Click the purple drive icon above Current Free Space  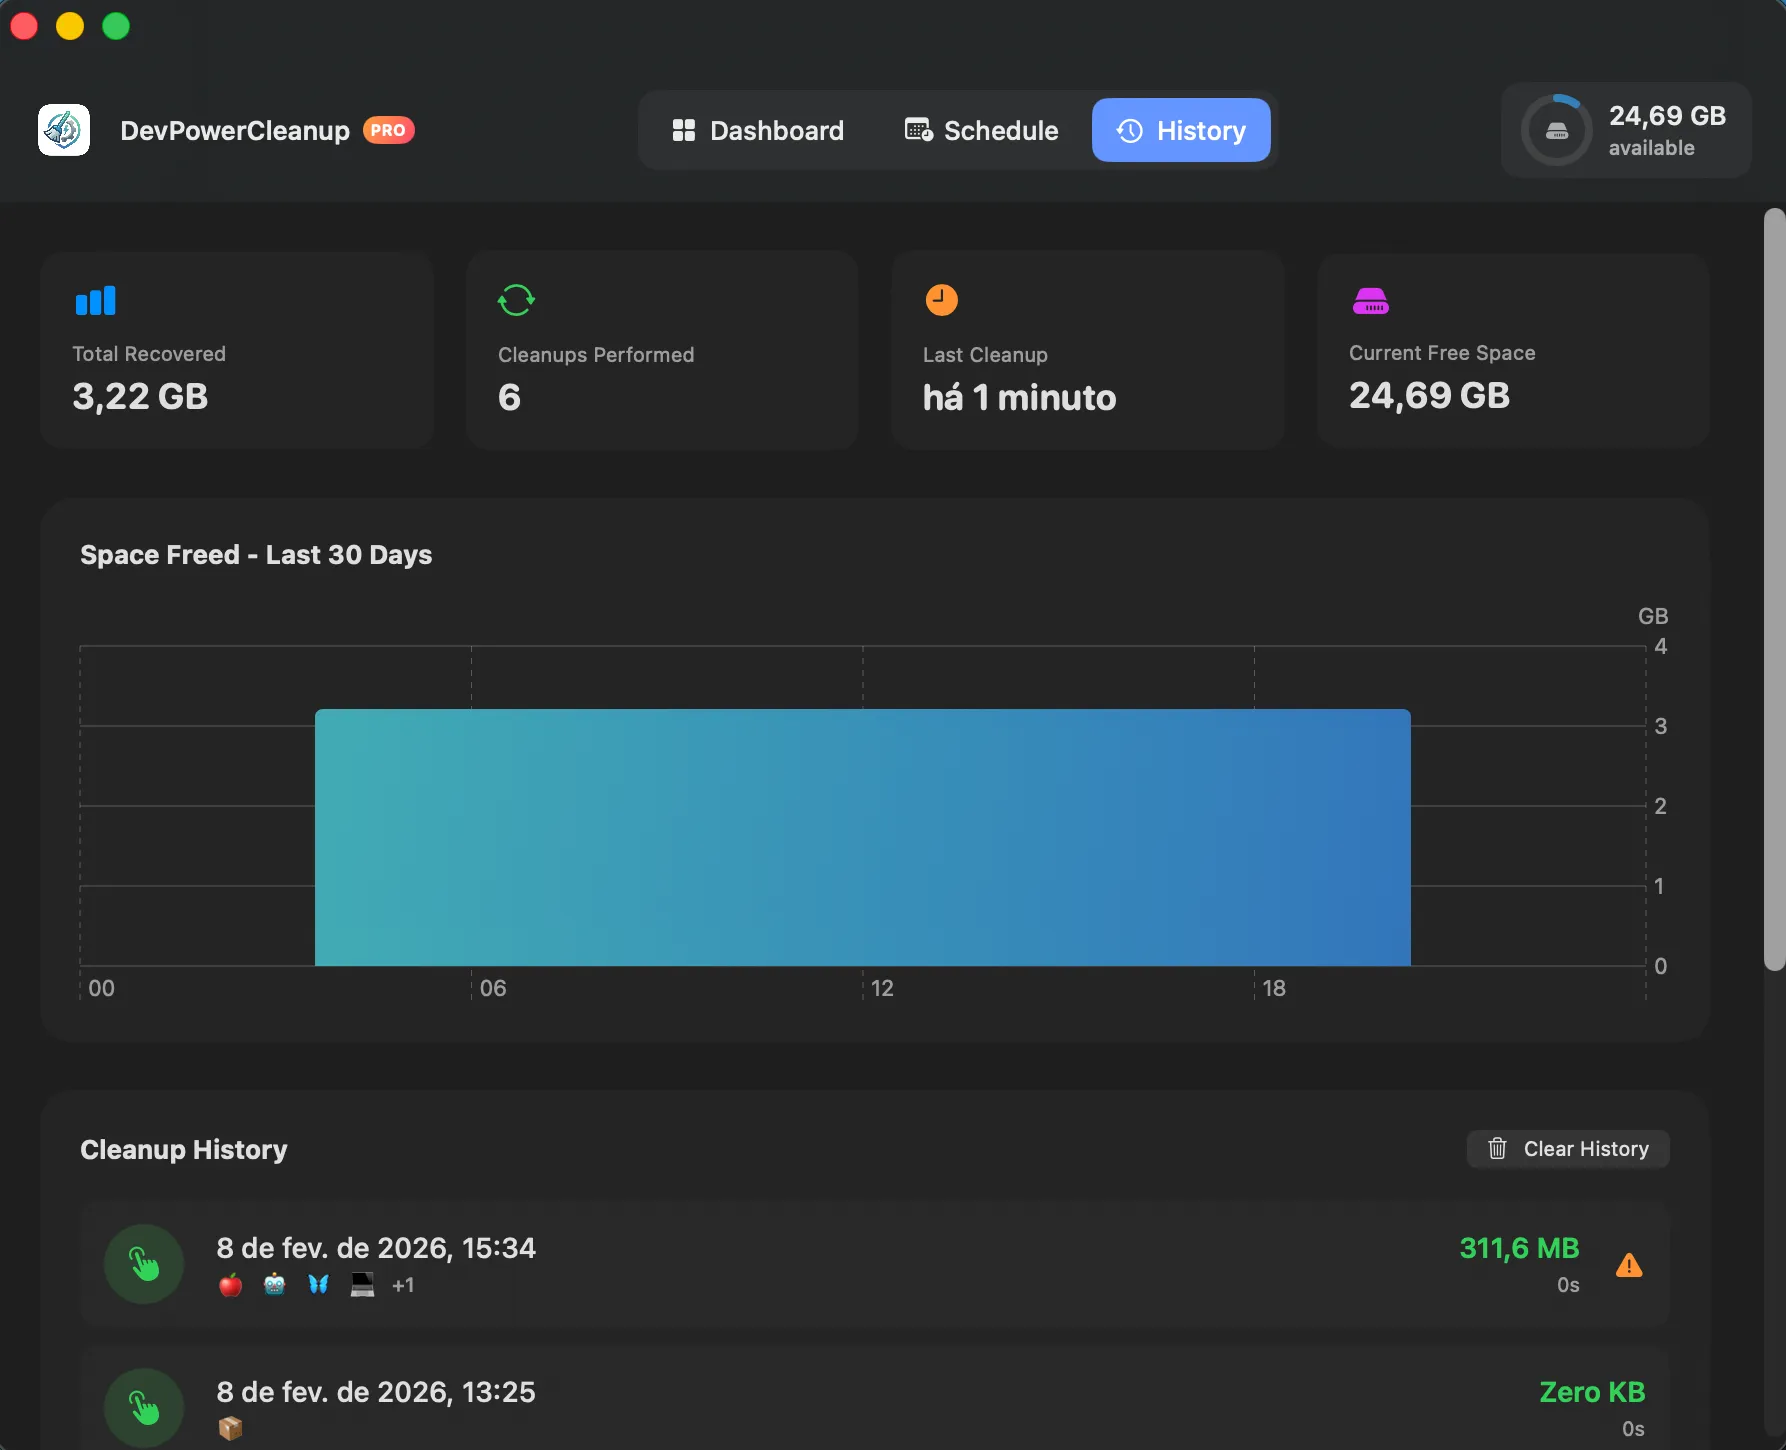(x=1371, y=299)
